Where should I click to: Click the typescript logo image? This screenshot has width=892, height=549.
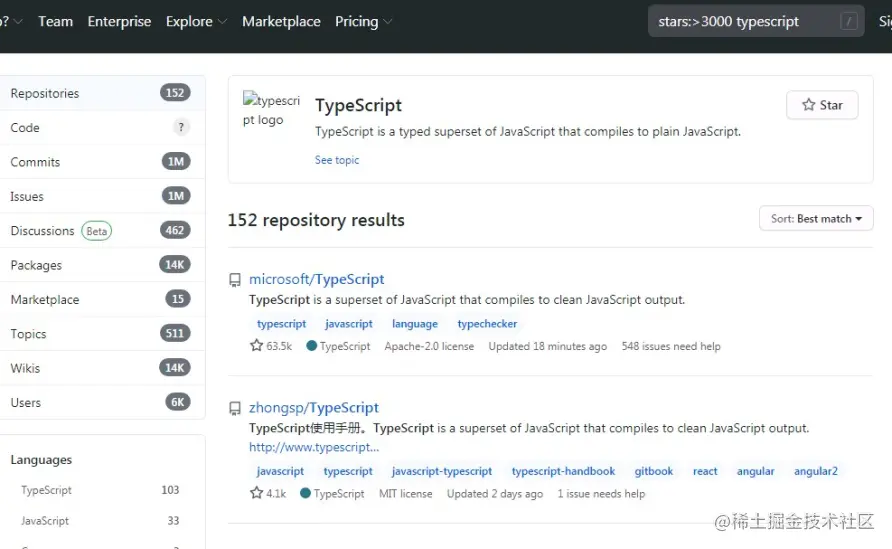tap(271, 110)
